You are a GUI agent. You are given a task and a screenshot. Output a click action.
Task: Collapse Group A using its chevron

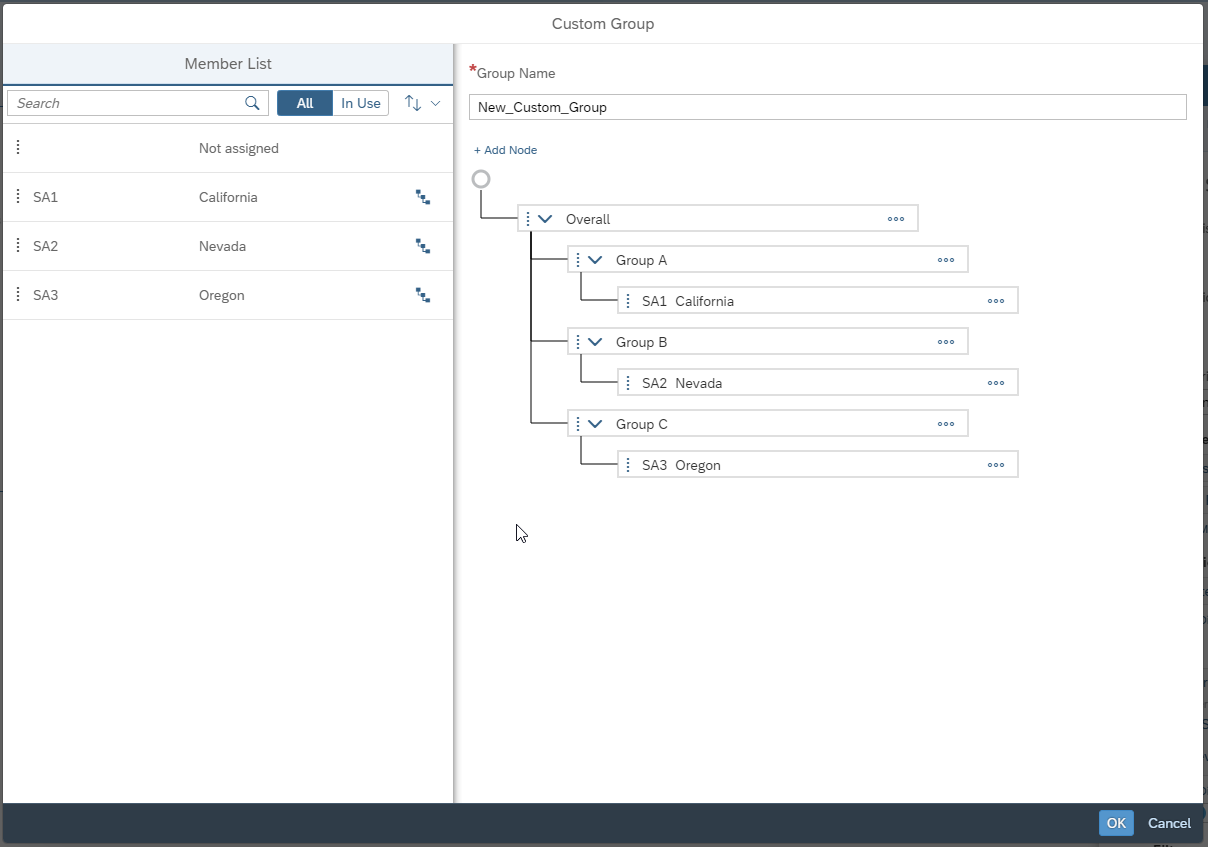[x=593, y=259]
